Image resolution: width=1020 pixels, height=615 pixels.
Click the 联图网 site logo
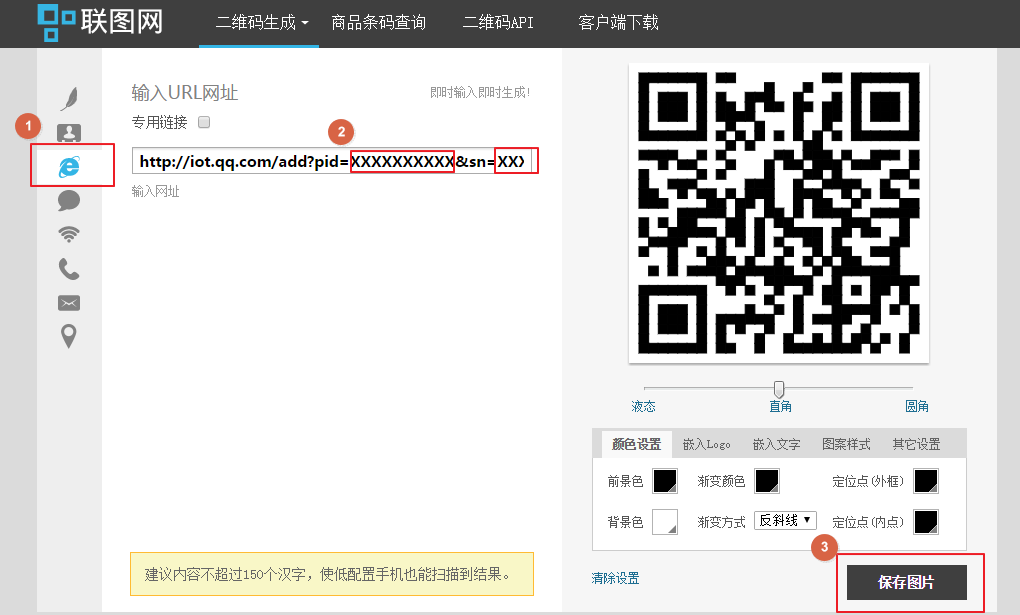[100, 22]
